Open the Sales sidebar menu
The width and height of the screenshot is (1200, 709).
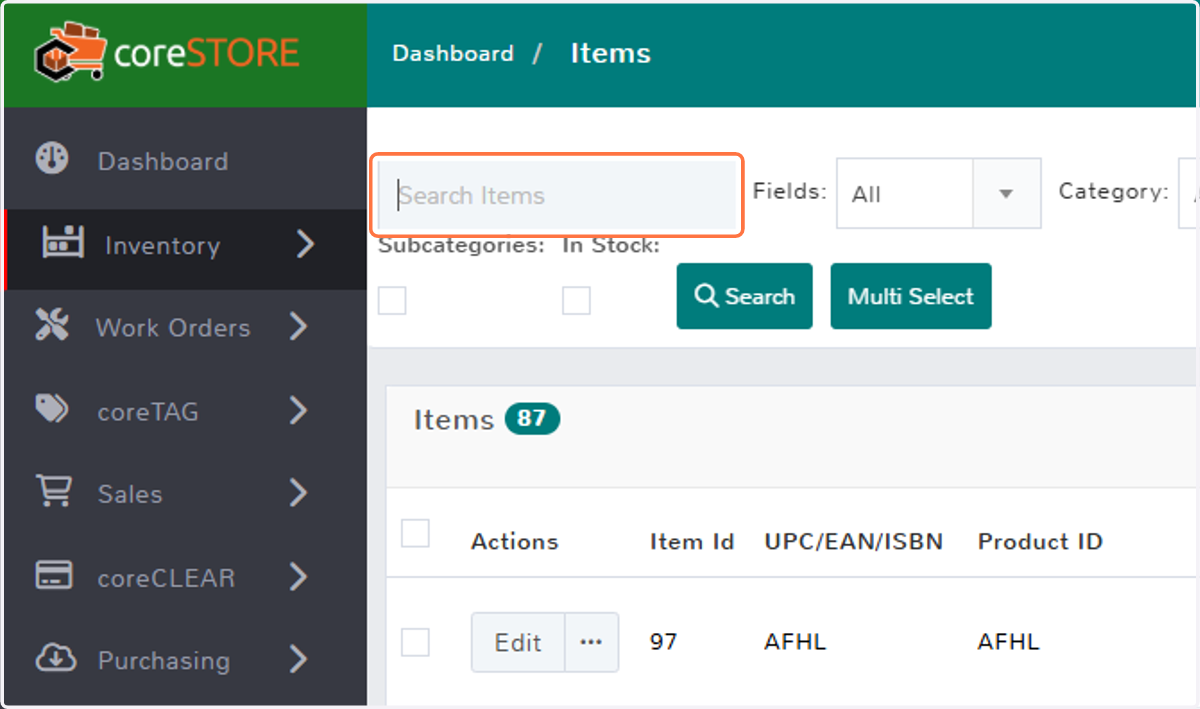[x=185, y=493]
